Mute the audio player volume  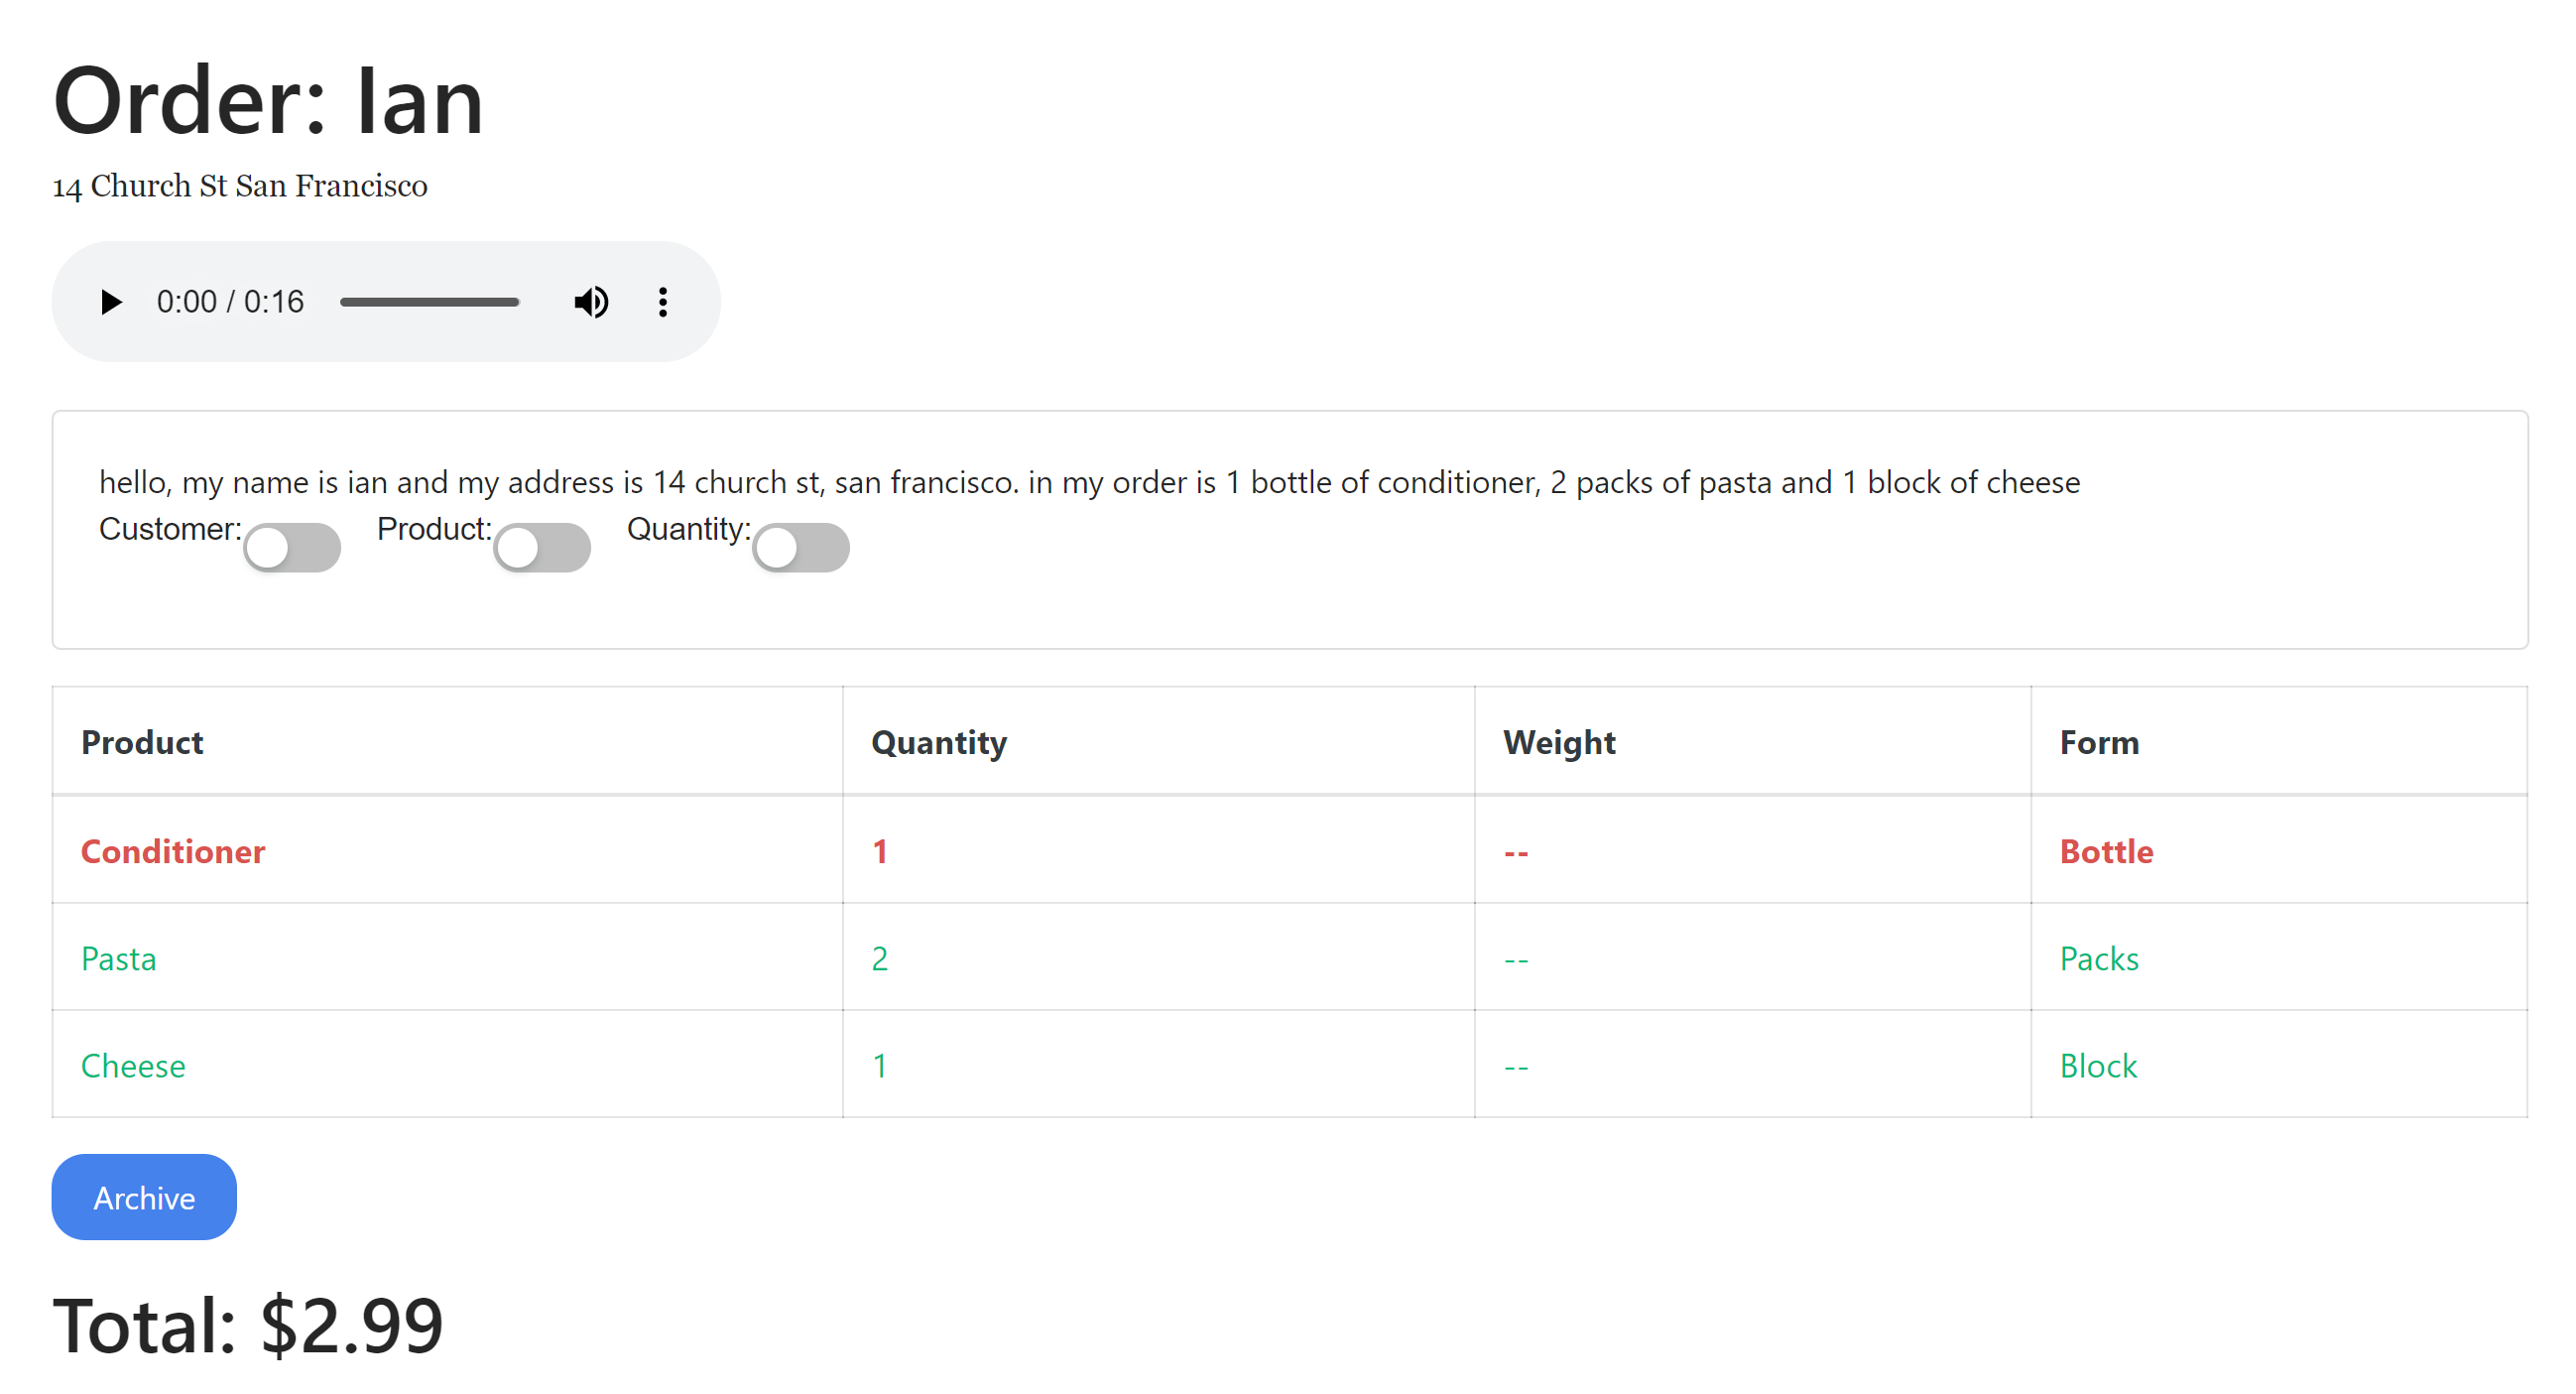(591, 302)
